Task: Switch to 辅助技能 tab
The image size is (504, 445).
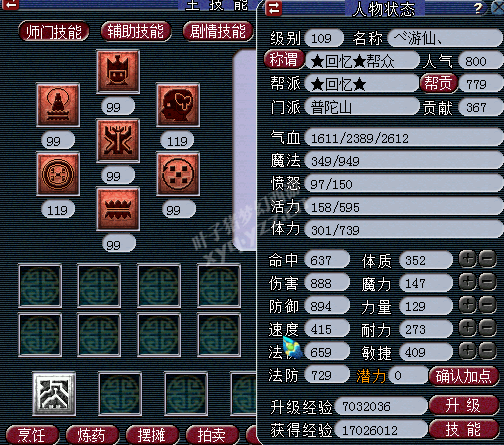Action: 136,32
